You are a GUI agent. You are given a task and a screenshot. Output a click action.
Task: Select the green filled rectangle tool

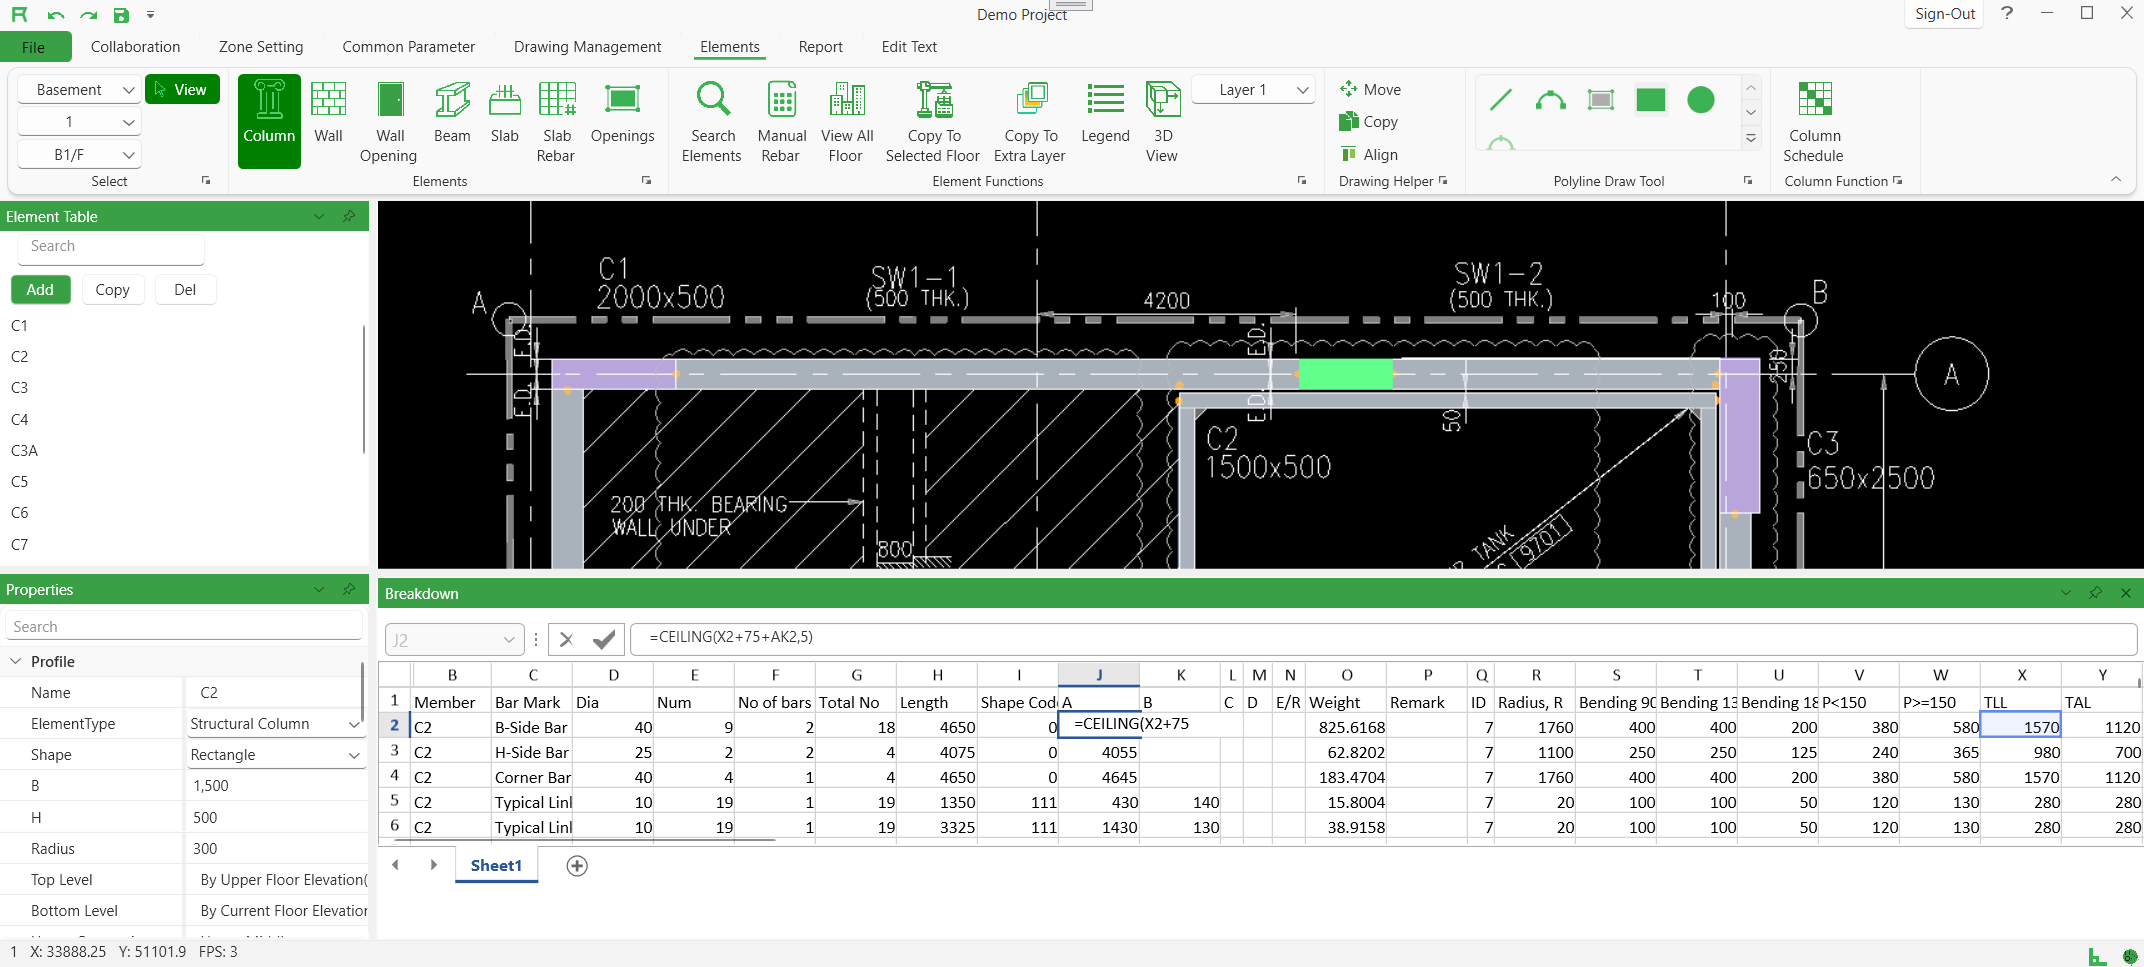point(1650,100)
